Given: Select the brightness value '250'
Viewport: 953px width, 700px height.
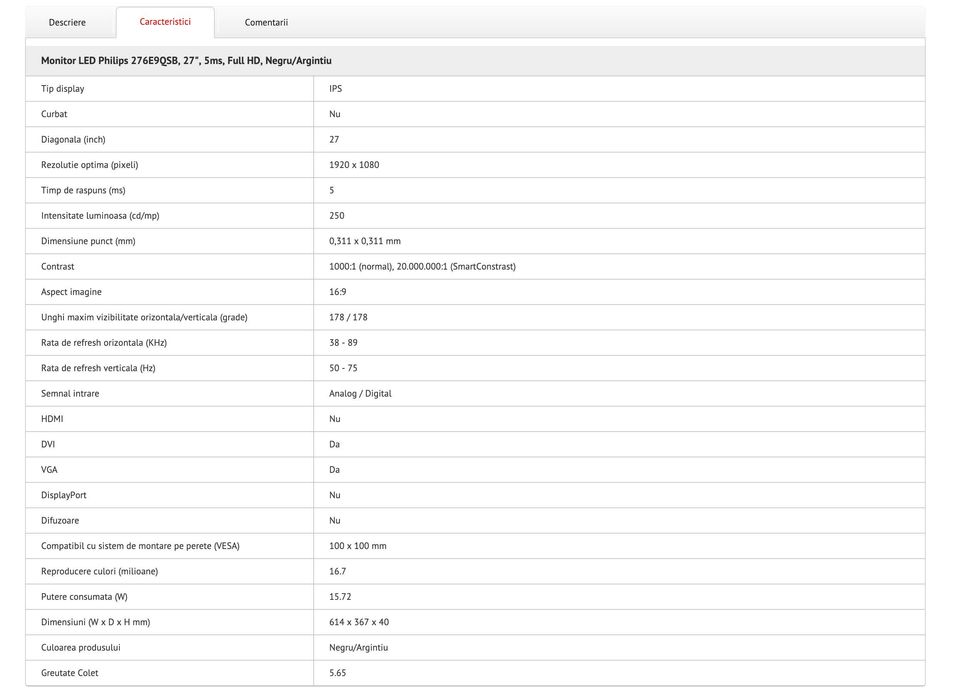Looking at the screenshot, I should 337,216.
